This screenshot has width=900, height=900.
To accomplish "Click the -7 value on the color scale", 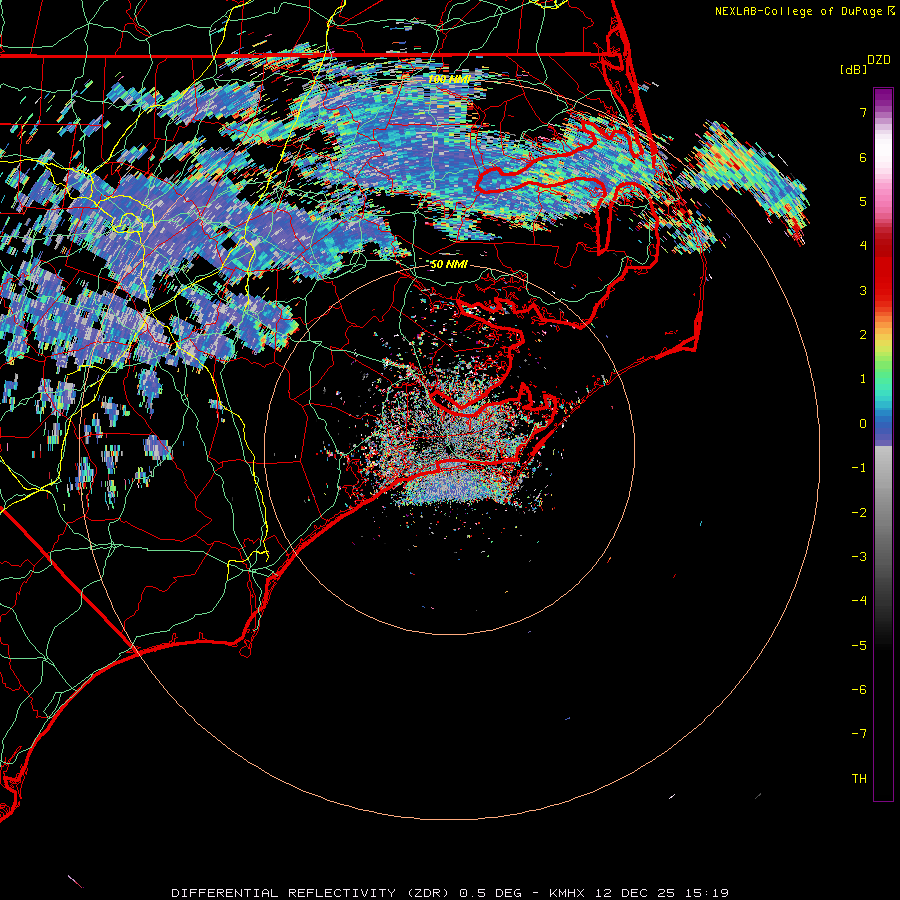I will click(859, 734).
